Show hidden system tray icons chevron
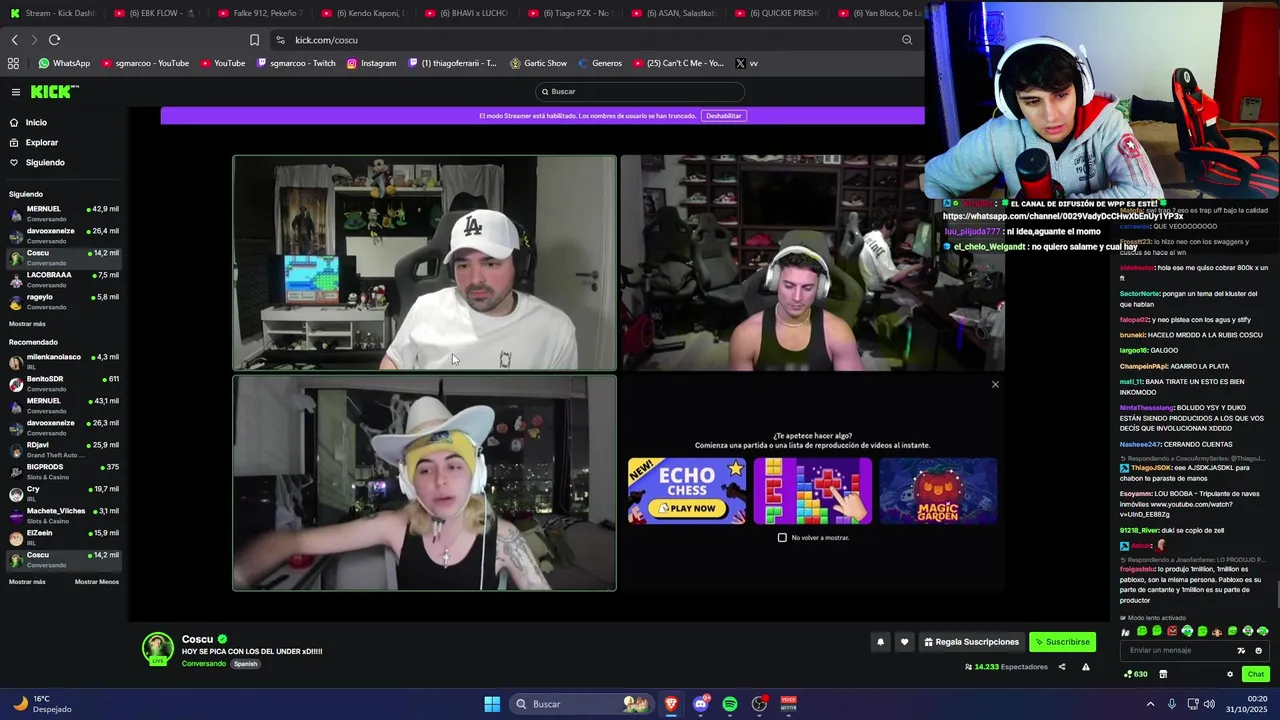The width and height of the screenshot is (1280, 720). click(x=1150, y=704)
